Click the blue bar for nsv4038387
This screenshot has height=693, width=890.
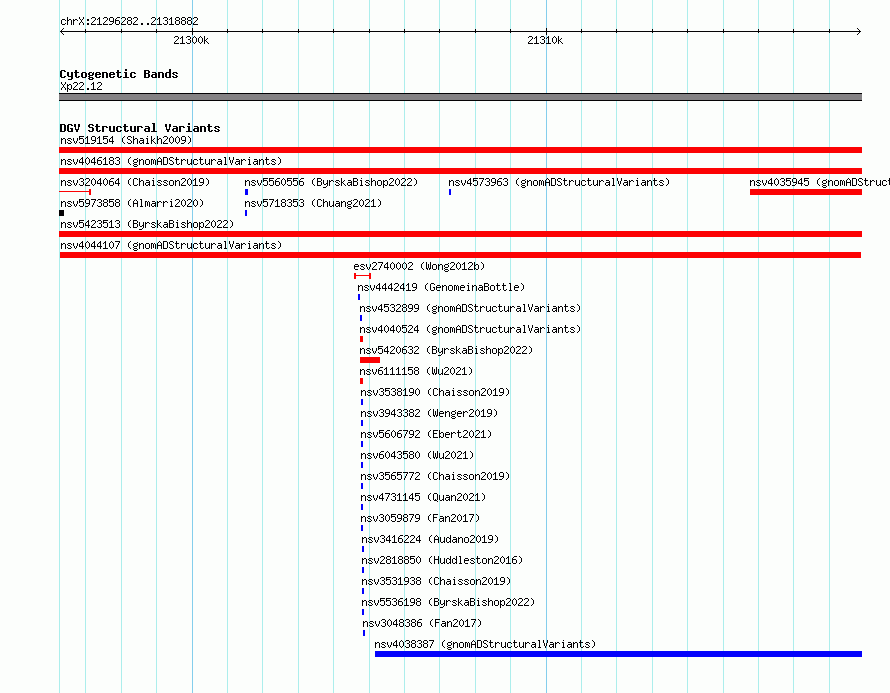[x=618, y=654]
